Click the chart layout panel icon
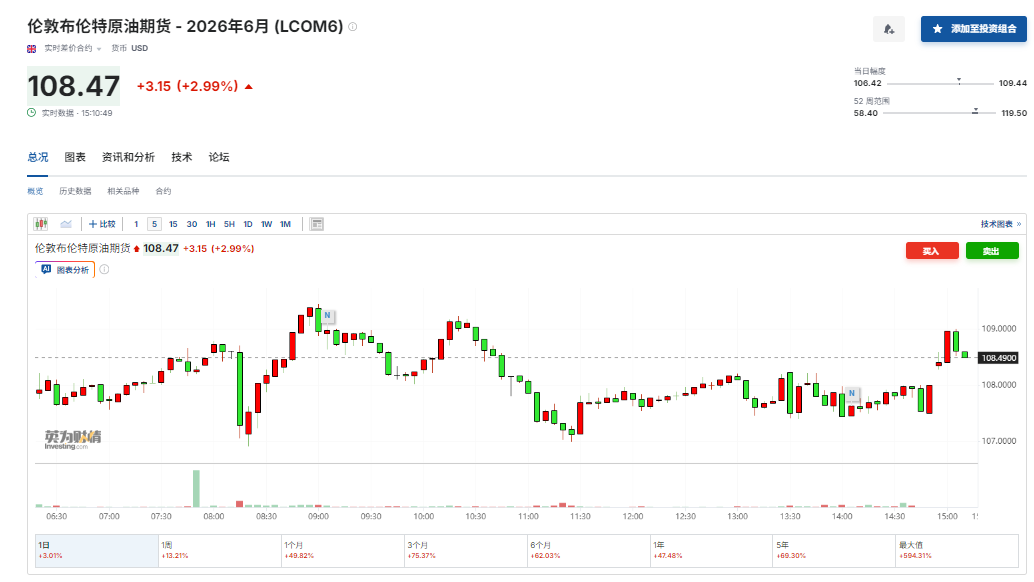The image size is (1034, 582). (317, 224)
